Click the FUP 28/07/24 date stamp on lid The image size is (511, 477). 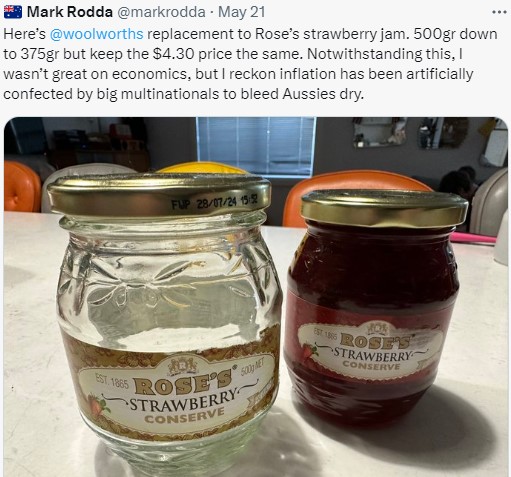[215, 202]
